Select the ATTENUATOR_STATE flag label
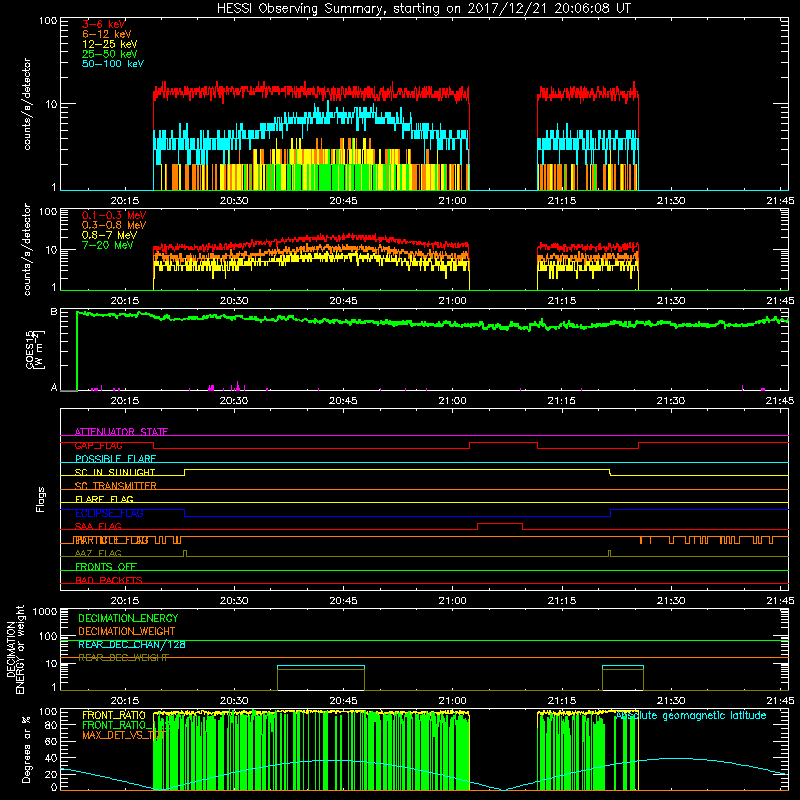Image resolution: width=800 pixels, height=800 pixels. click(x=121, y=432)
